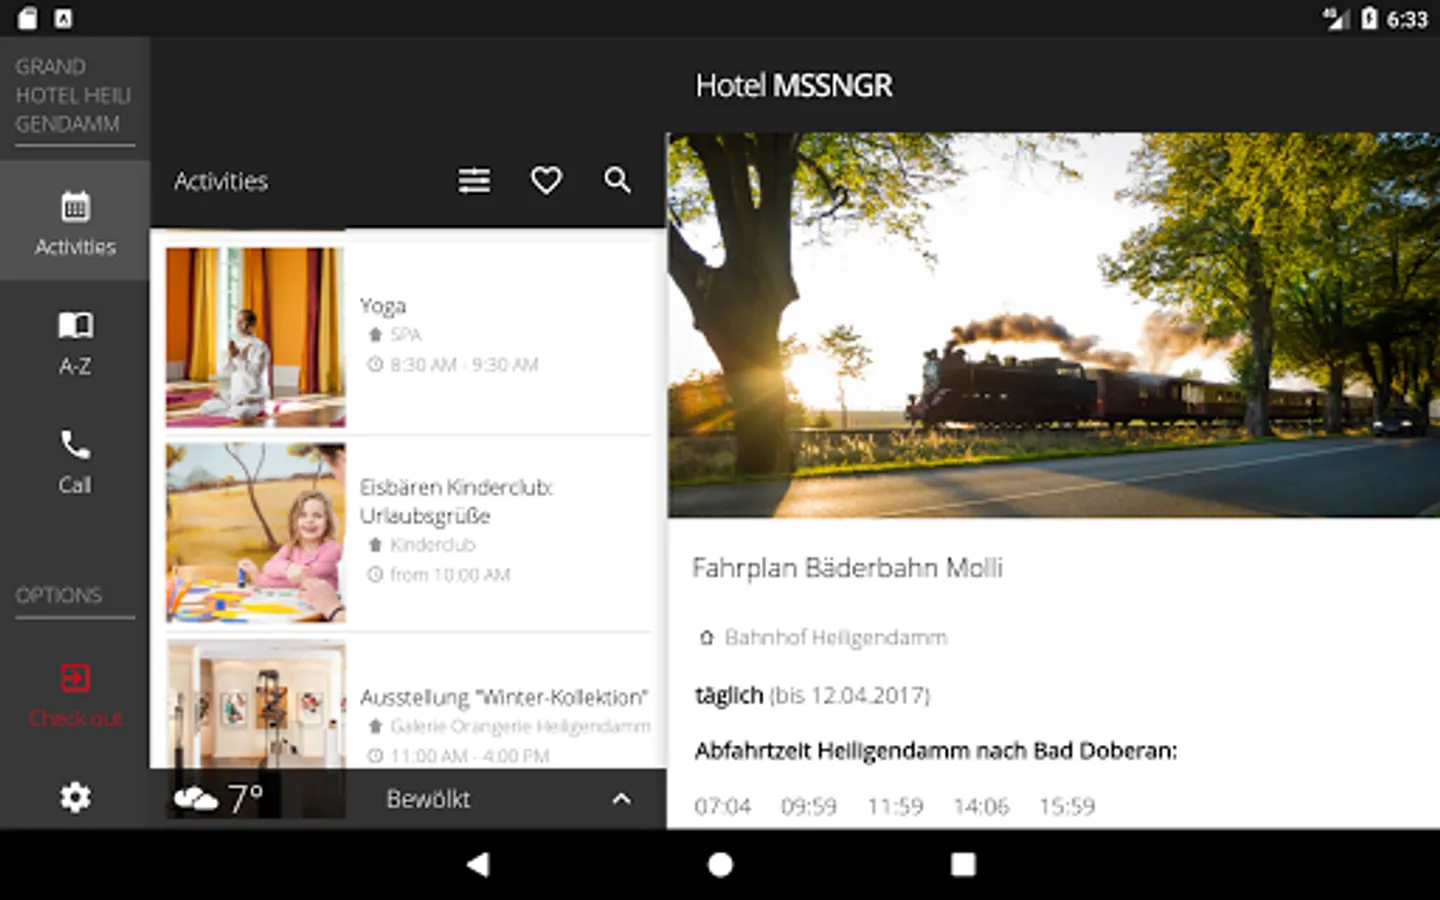Click the OPTIONS section label

pos(59,595)
